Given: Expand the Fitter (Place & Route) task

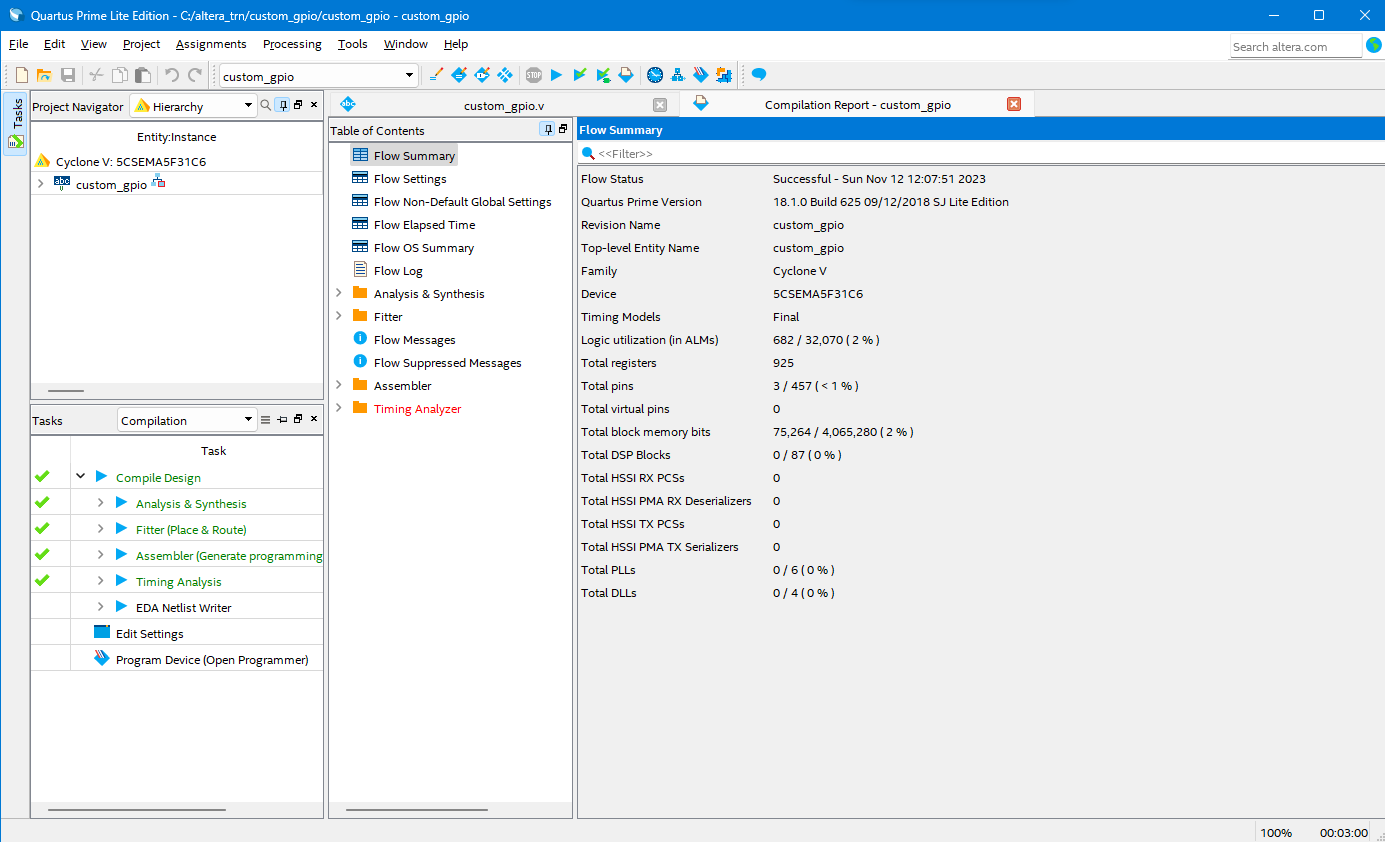Looking at the screenshot, I should [101, 529].
